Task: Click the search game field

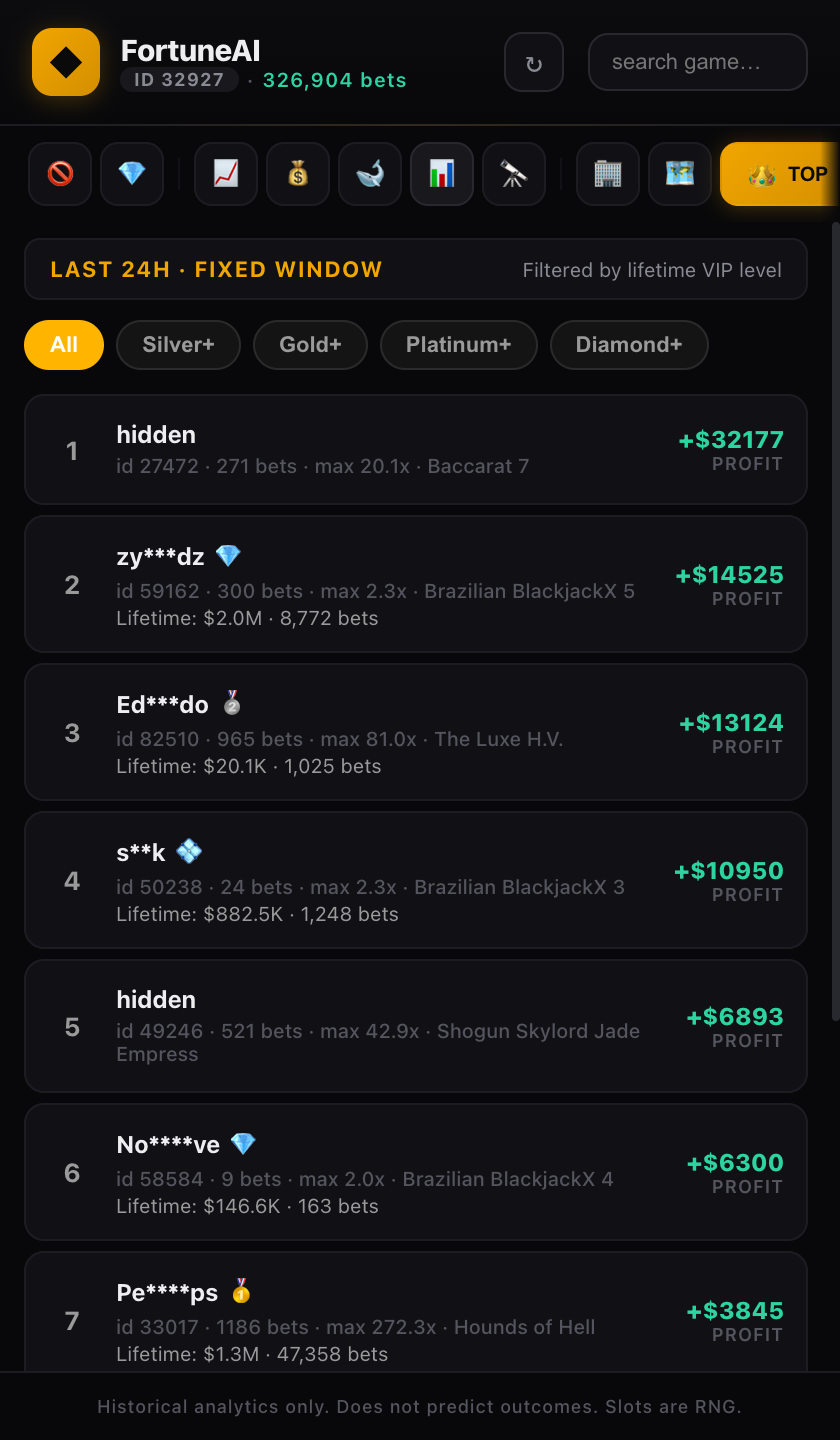Action: coord(697,61)
